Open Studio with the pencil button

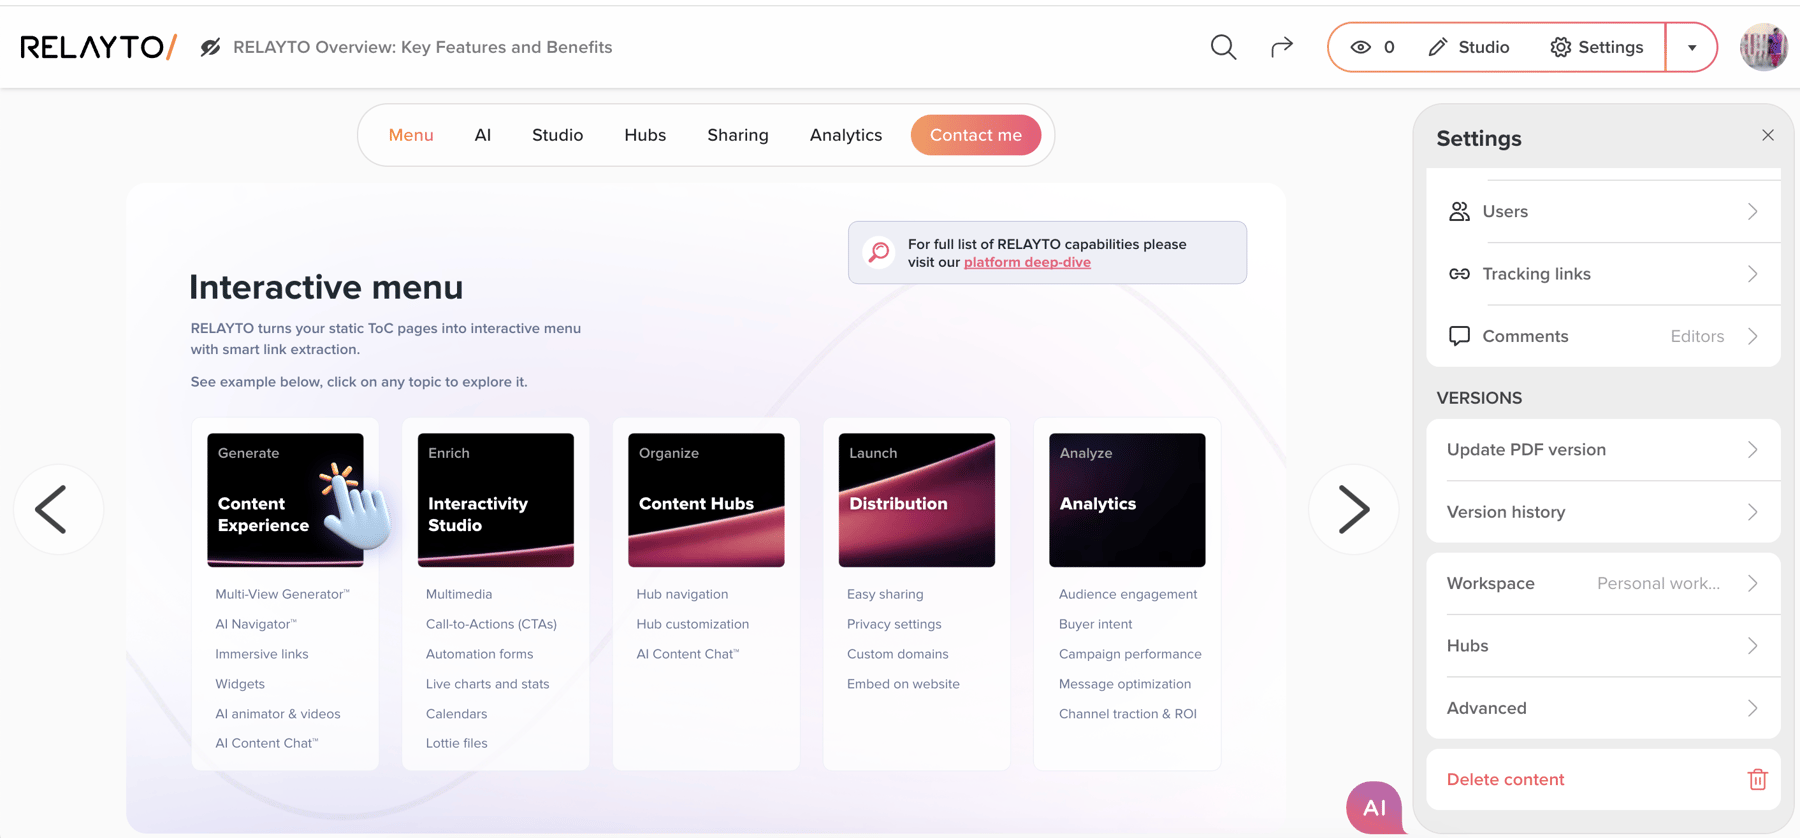[1469, 47]
